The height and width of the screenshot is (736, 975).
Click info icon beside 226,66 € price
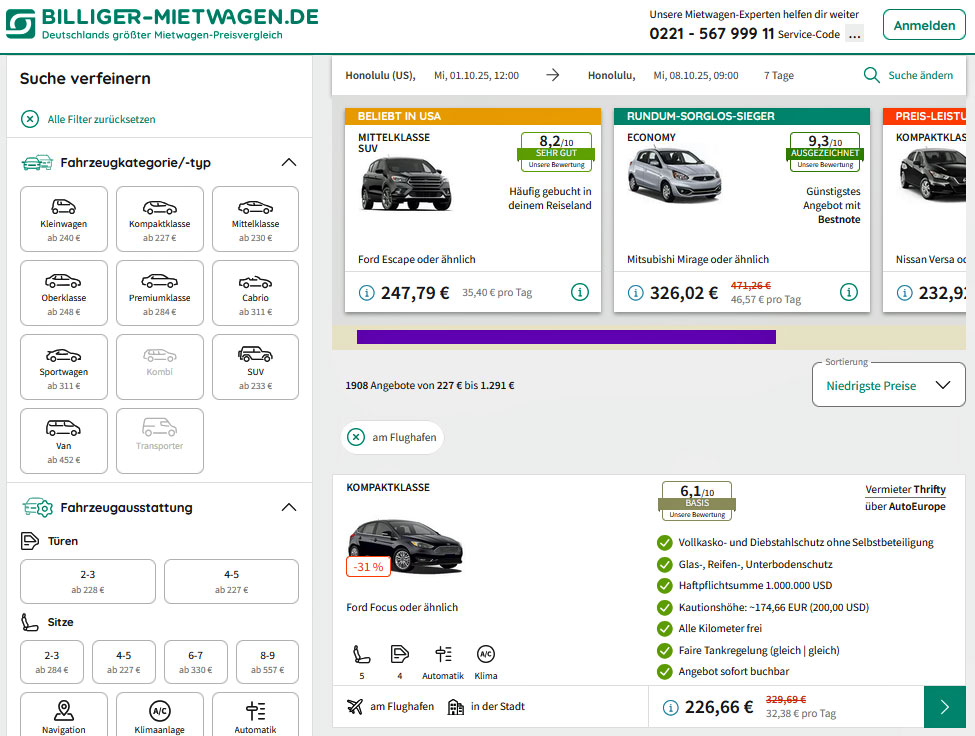[670, 707]
